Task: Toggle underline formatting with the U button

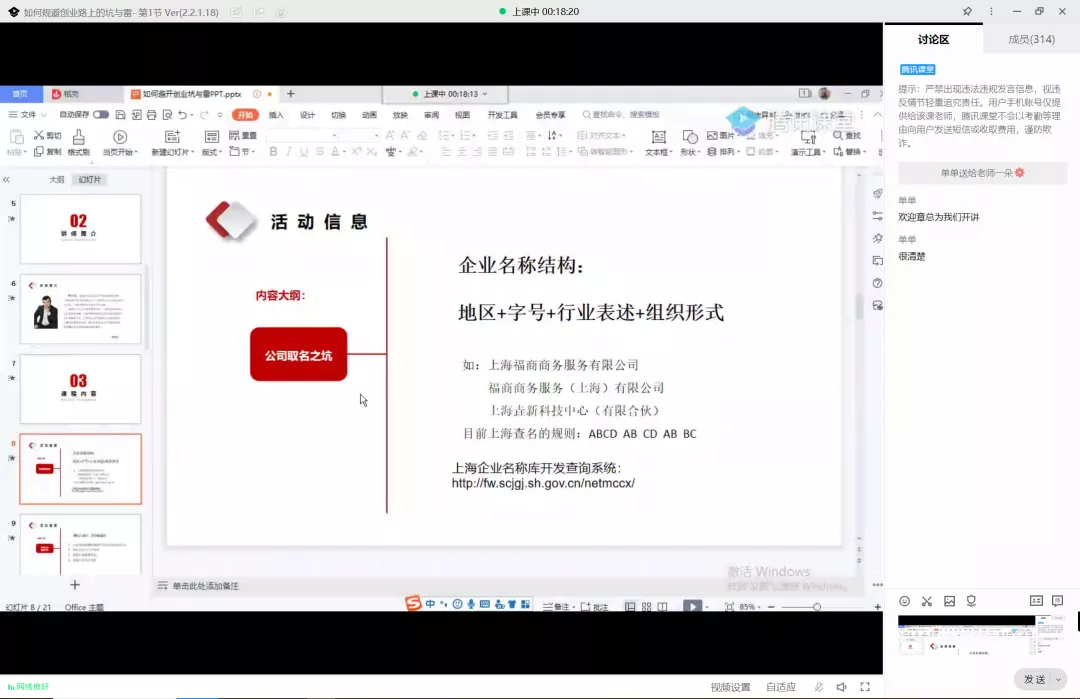Action: click(304, 152)
